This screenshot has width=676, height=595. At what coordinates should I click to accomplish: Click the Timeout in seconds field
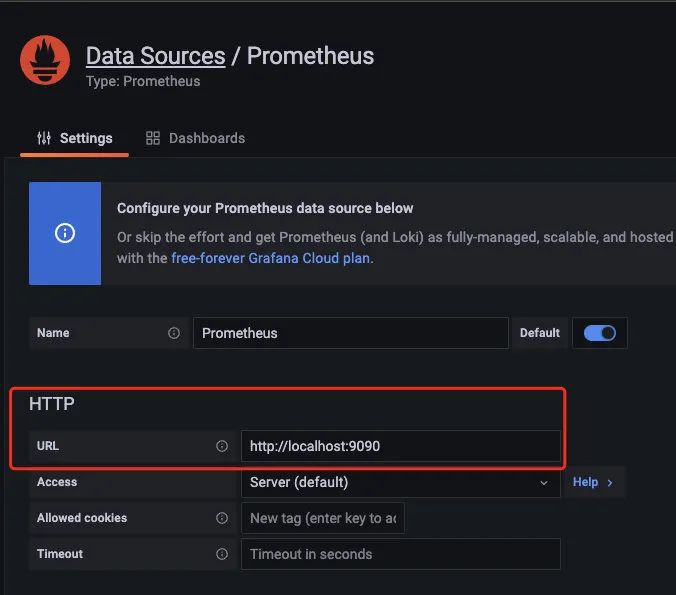click(400, 554)
